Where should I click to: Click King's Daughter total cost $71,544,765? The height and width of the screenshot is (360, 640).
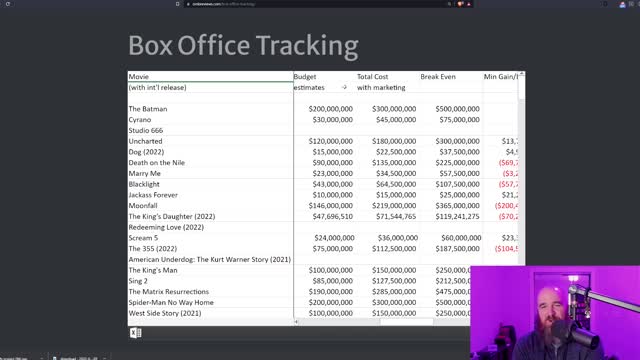[396, 216]
